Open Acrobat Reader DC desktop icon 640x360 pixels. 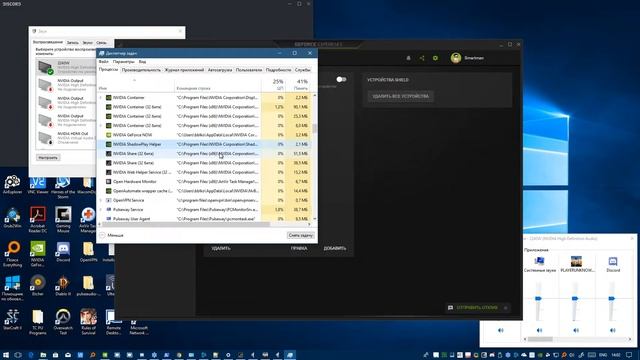point(38,219)
